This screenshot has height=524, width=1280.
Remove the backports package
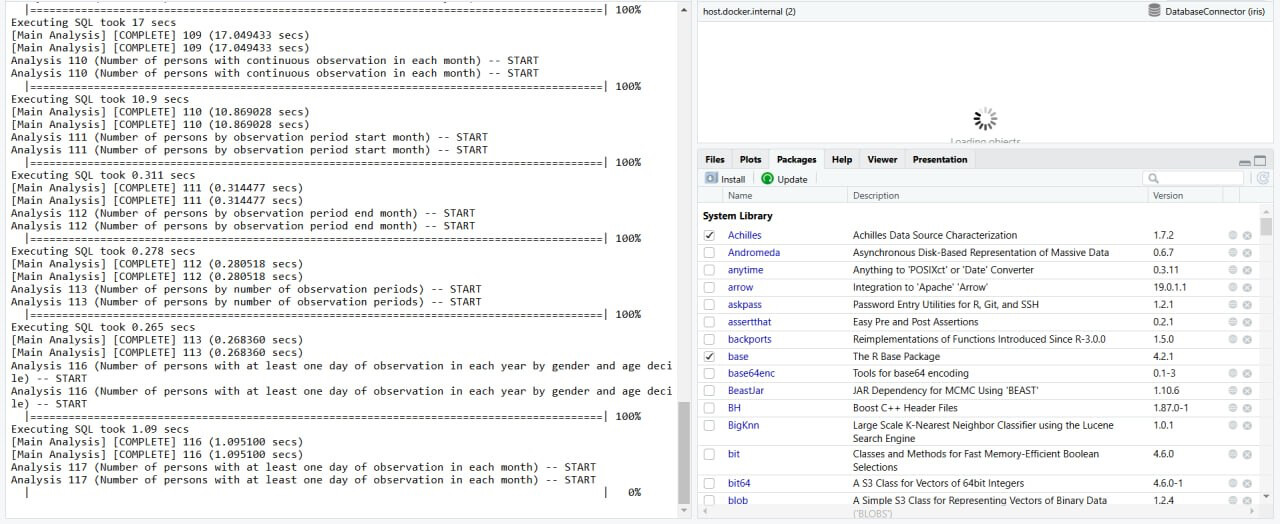pos(1247,339)
